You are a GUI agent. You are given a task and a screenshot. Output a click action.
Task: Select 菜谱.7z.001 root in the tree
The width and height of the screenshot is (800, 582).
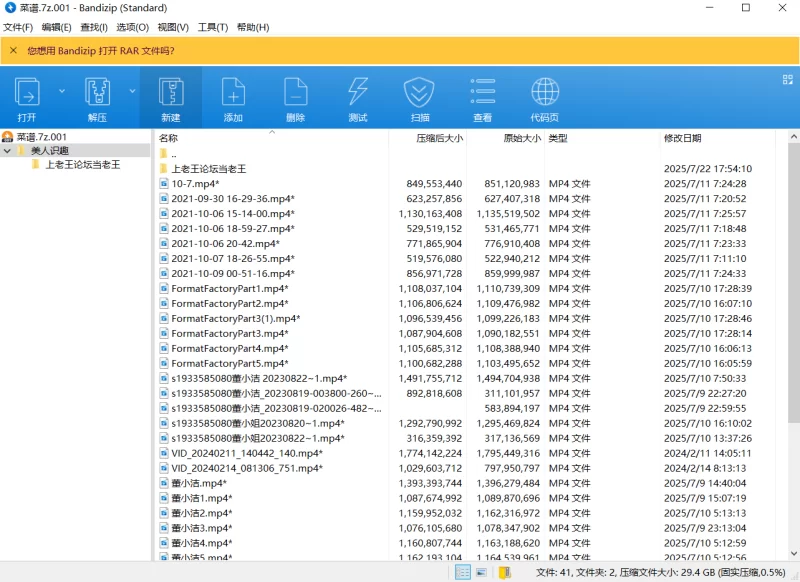42,137
